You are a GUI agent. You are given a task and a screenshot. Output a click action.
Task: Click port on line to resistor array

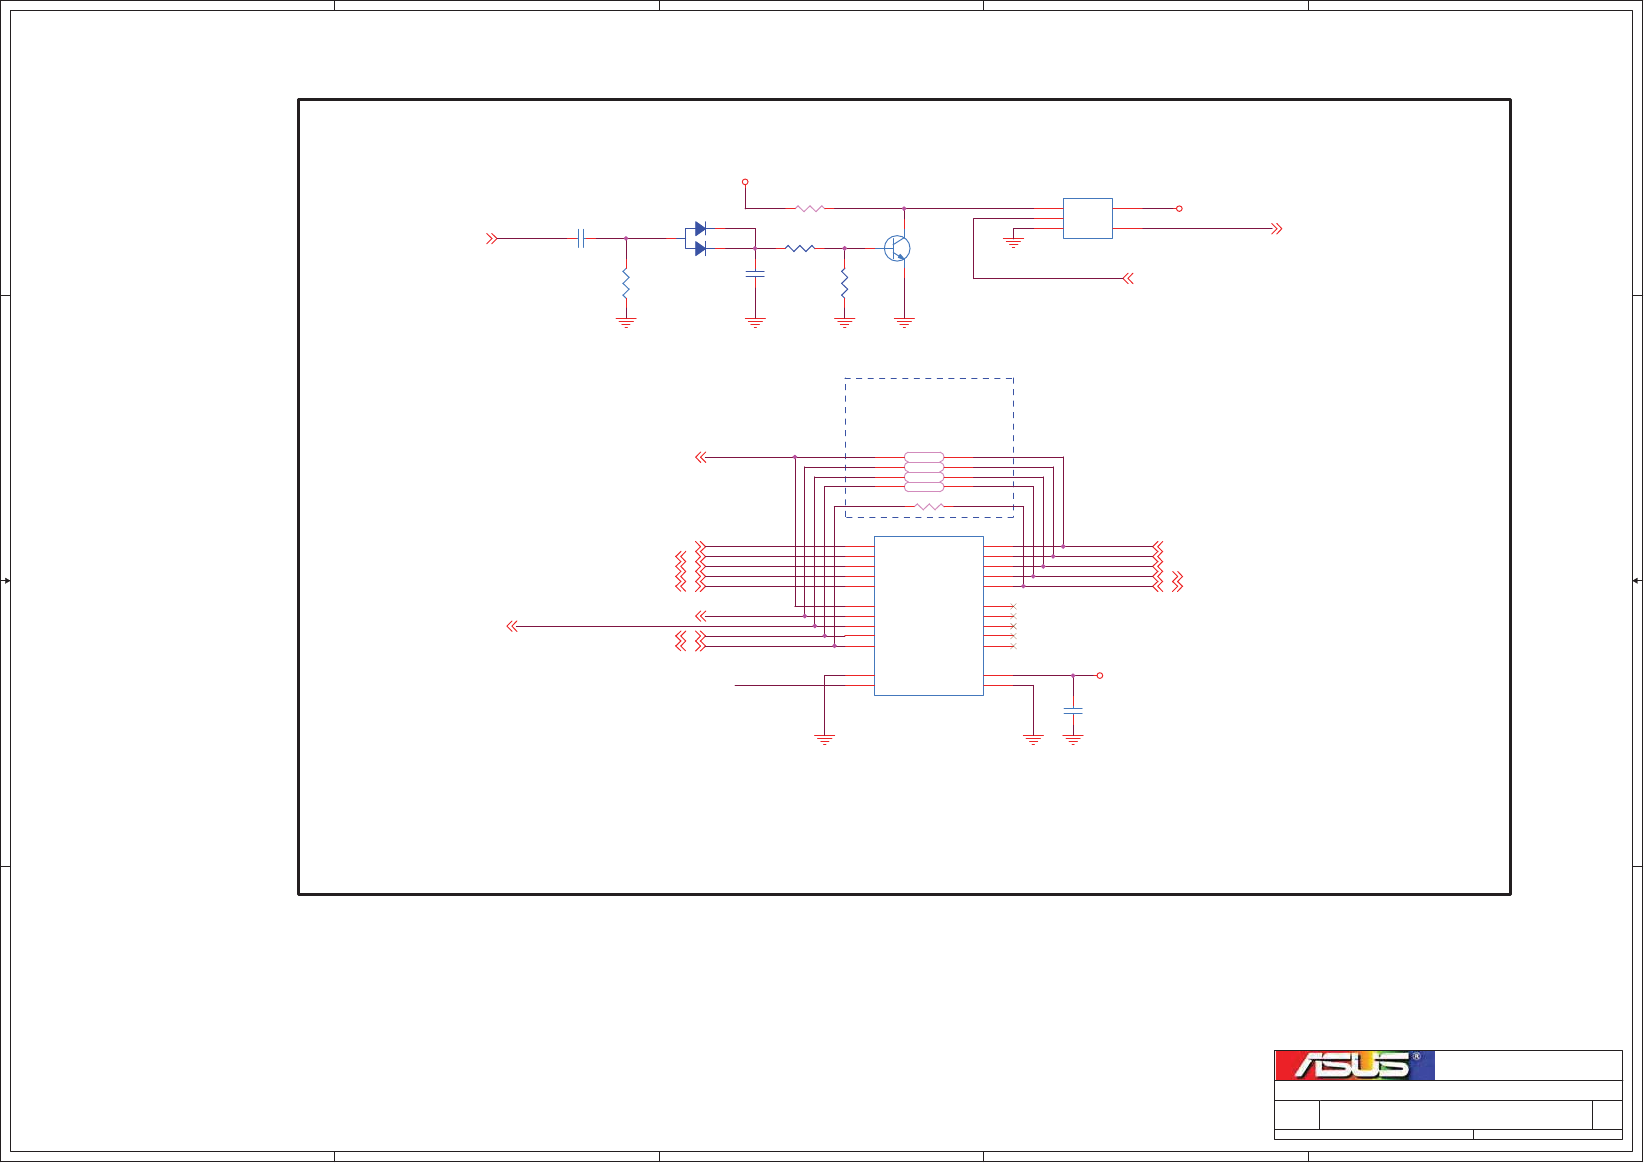click(x=700, y=457)
